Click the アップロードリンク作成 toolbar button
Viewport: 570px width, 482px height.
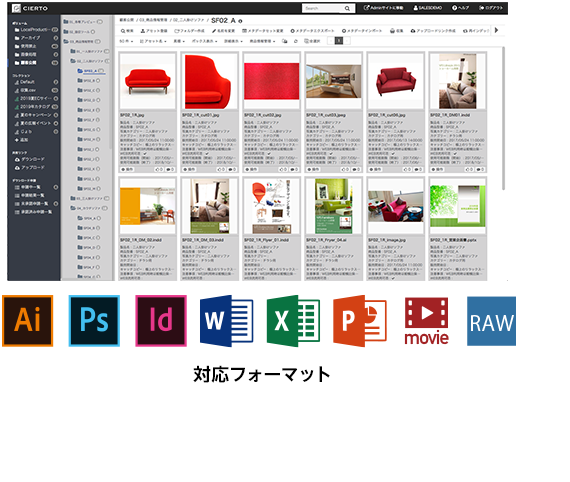coord(433,31)
